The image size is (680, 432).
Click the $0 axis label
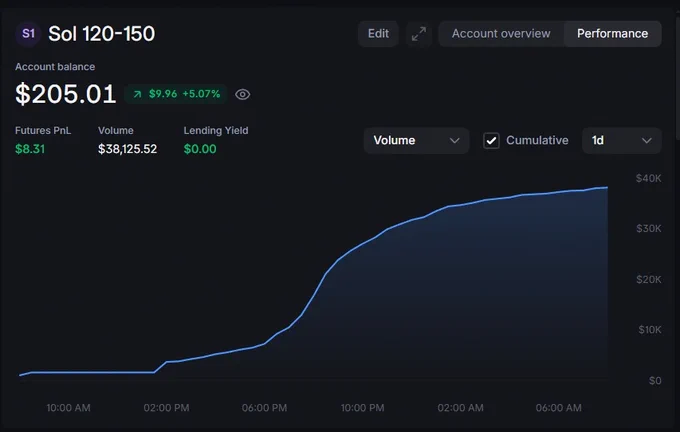[x=655, y=381]
